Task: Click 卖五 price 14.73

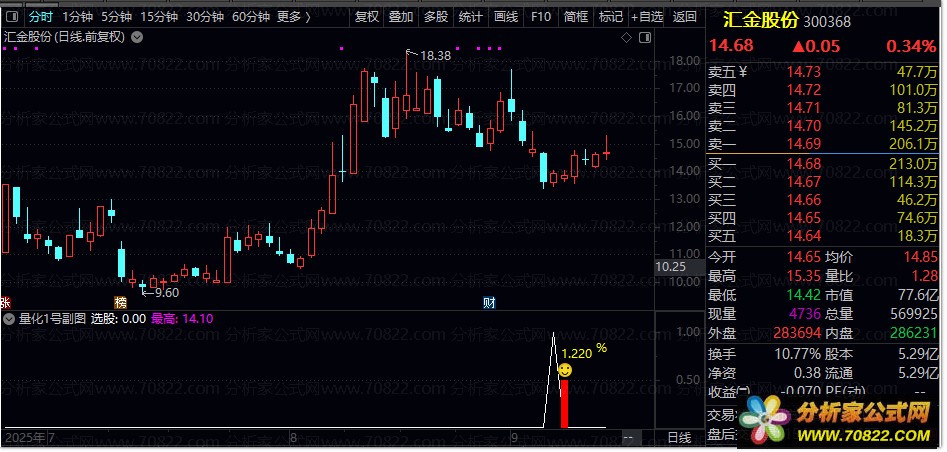Action: tap(804, 73)
